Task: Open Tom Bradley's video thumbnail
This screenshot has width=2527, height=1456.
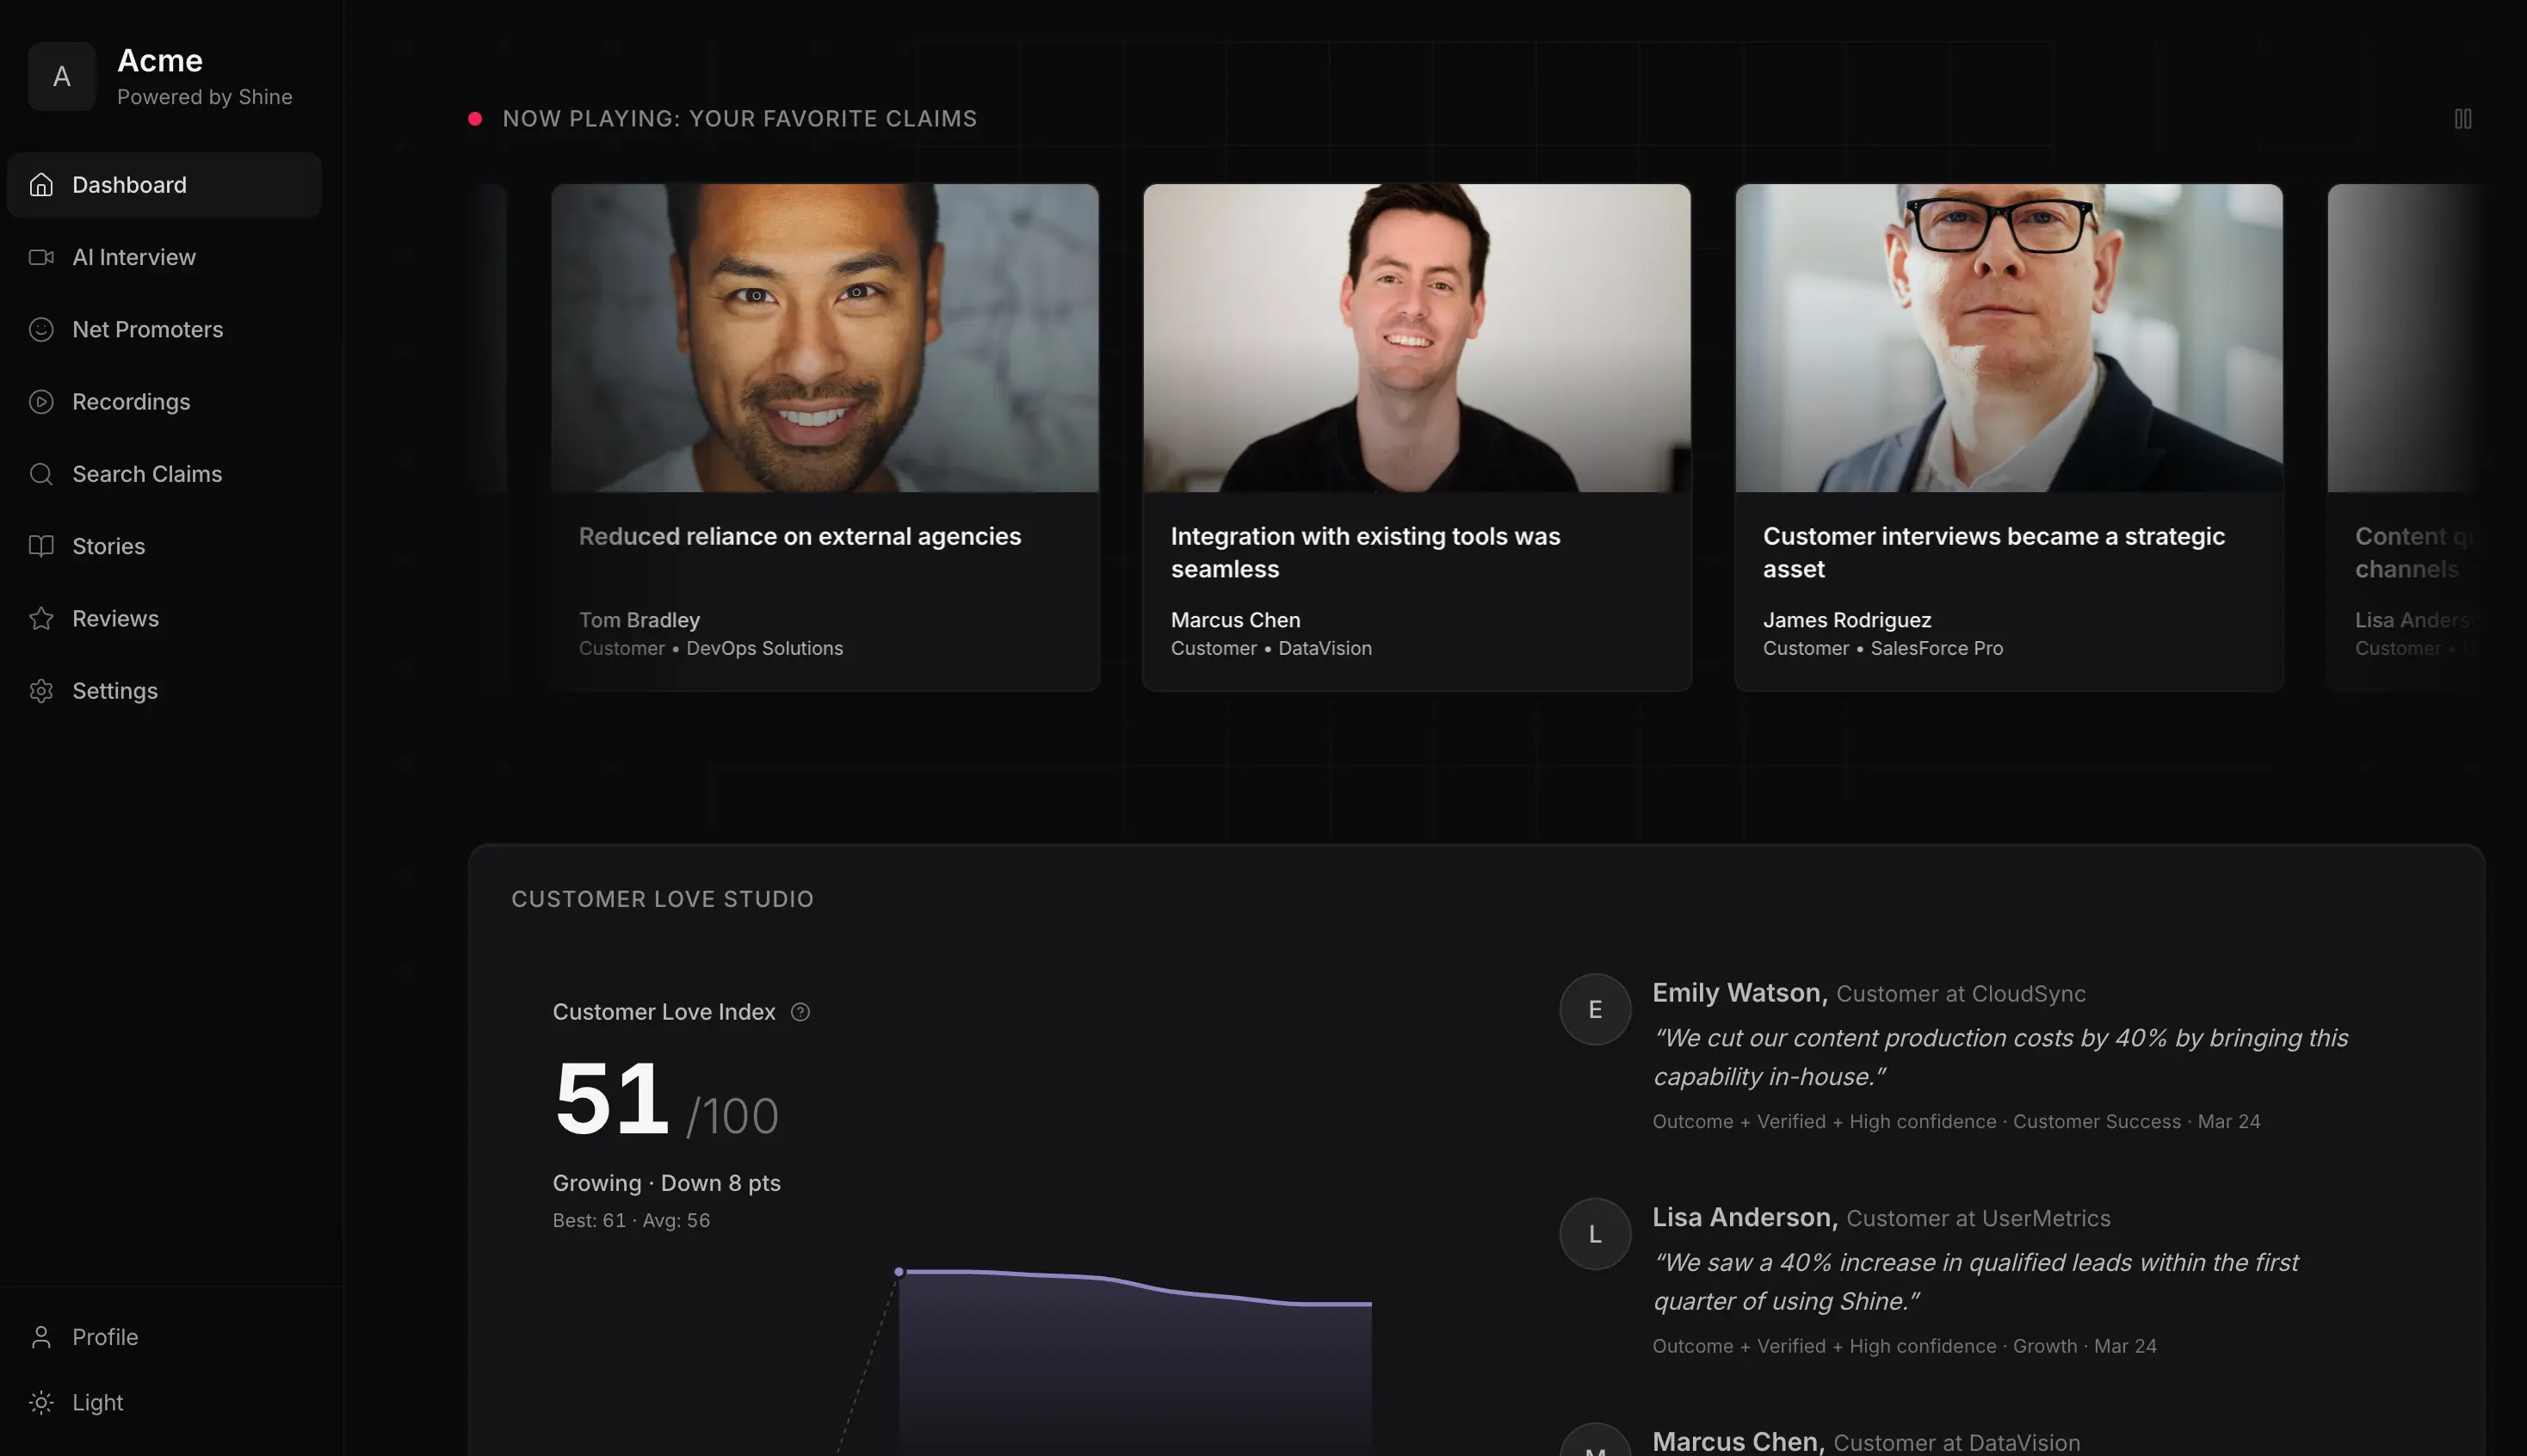Action: tap(825, 338)
